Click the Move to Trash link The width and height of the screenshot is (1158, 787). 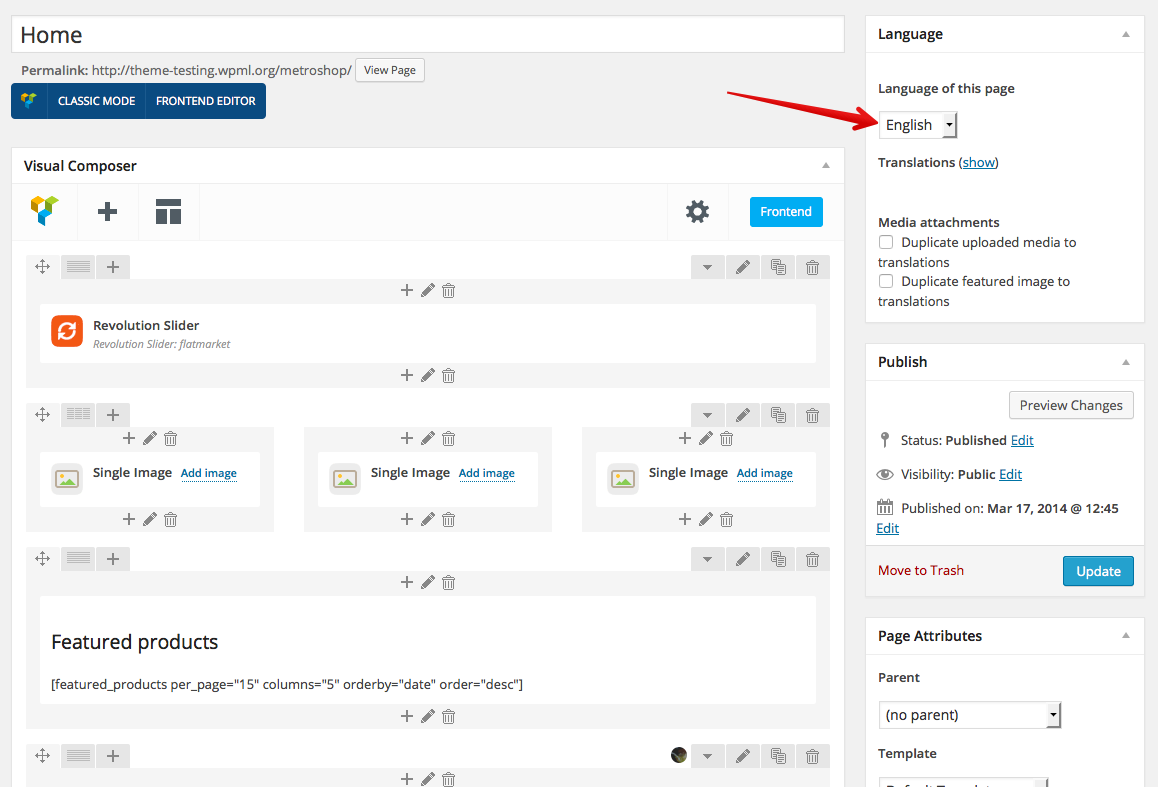click(x=920, y=570)
